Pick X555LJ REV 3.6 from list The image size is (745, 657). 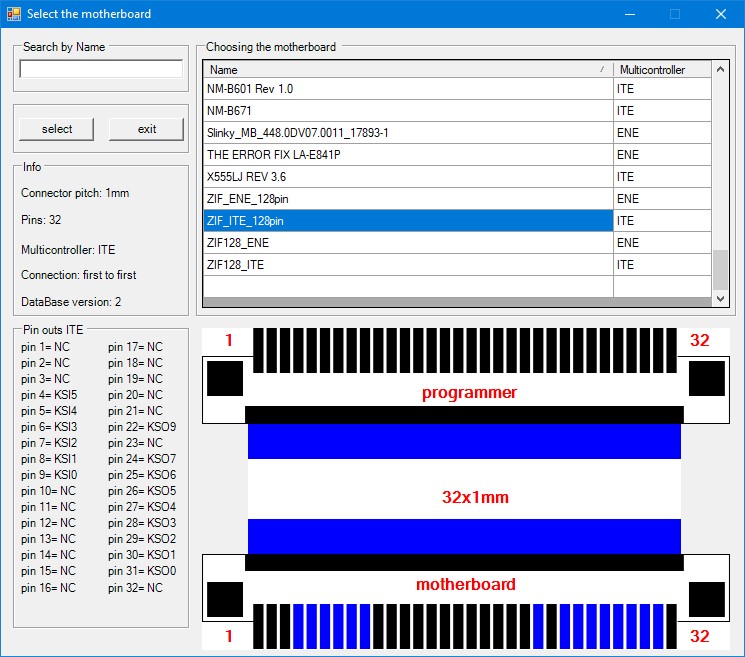tap(407, 177)
